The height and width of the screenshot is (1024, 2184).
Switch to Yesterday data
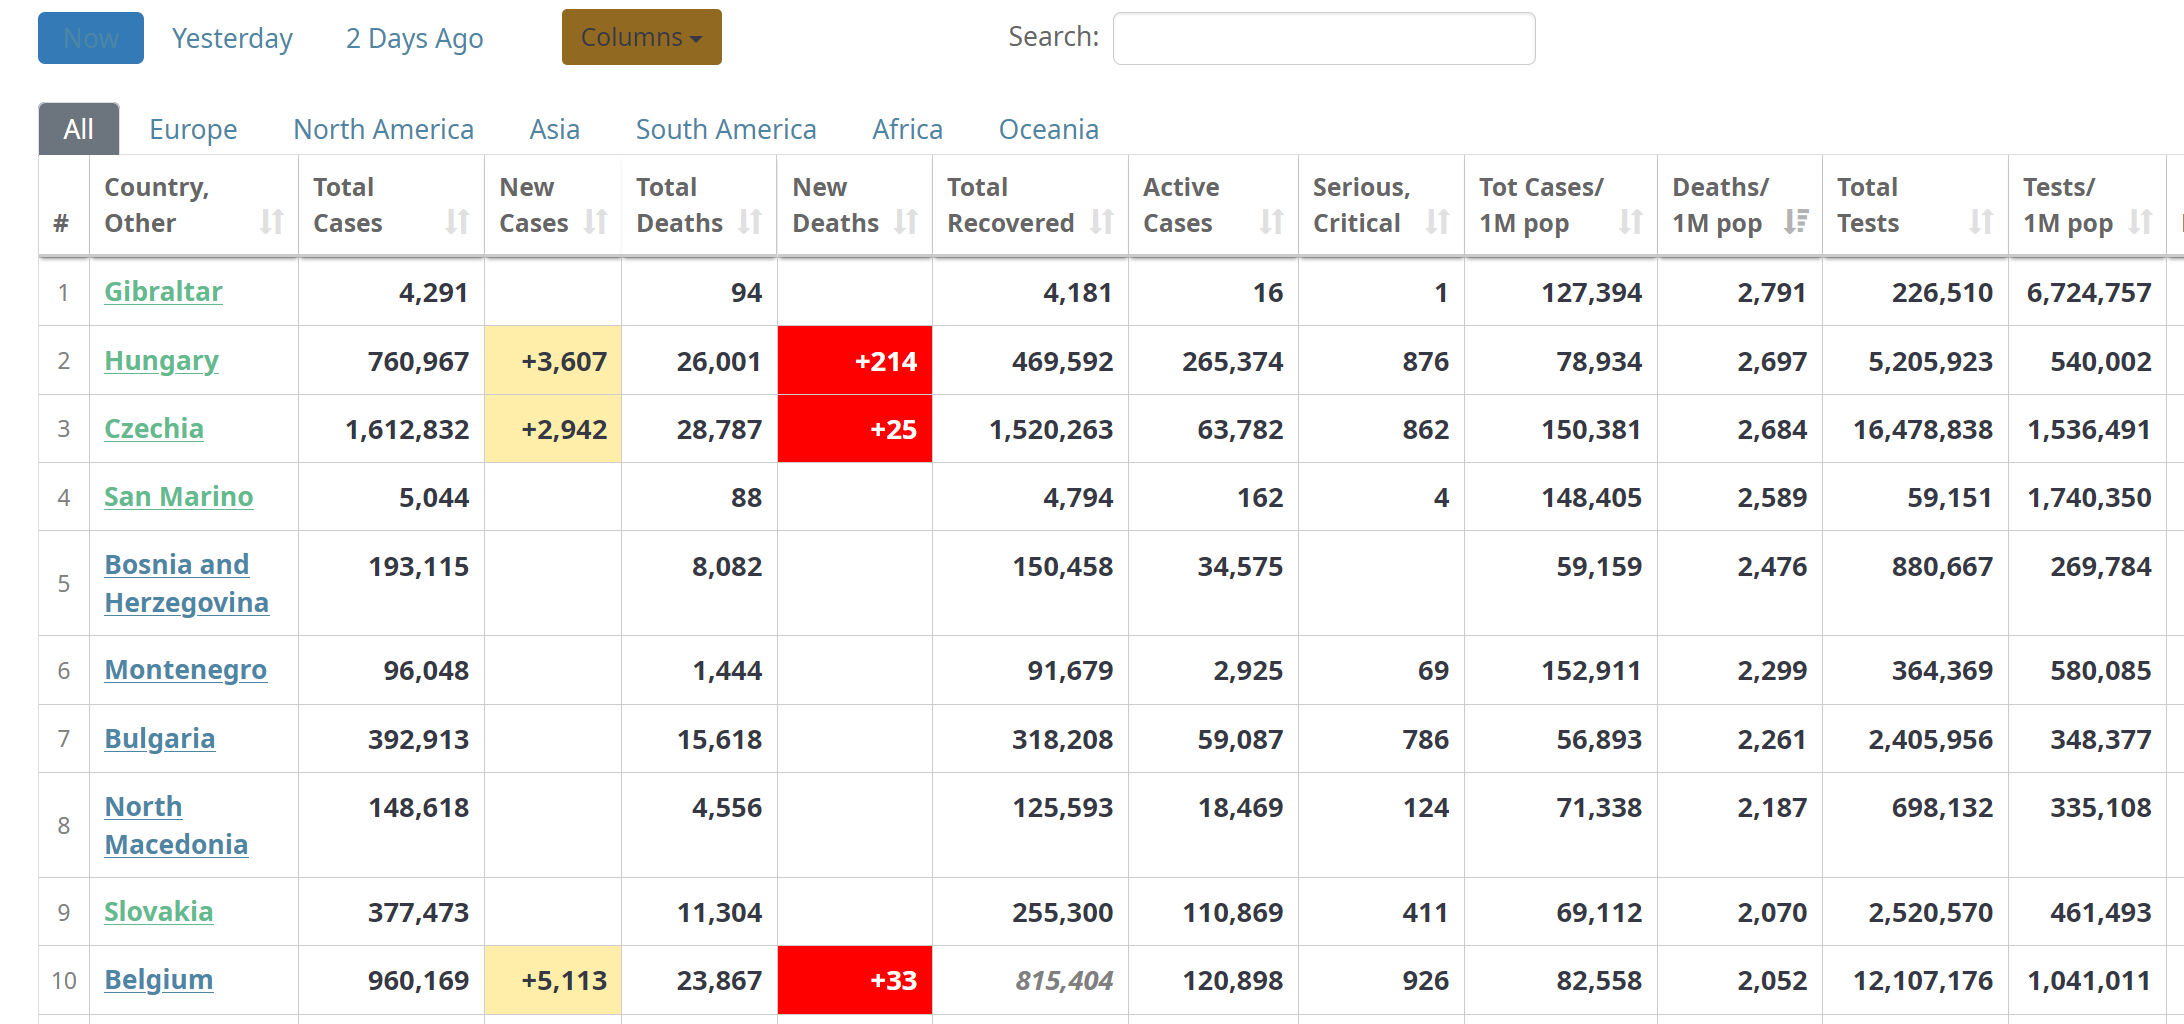pos(232,38)
